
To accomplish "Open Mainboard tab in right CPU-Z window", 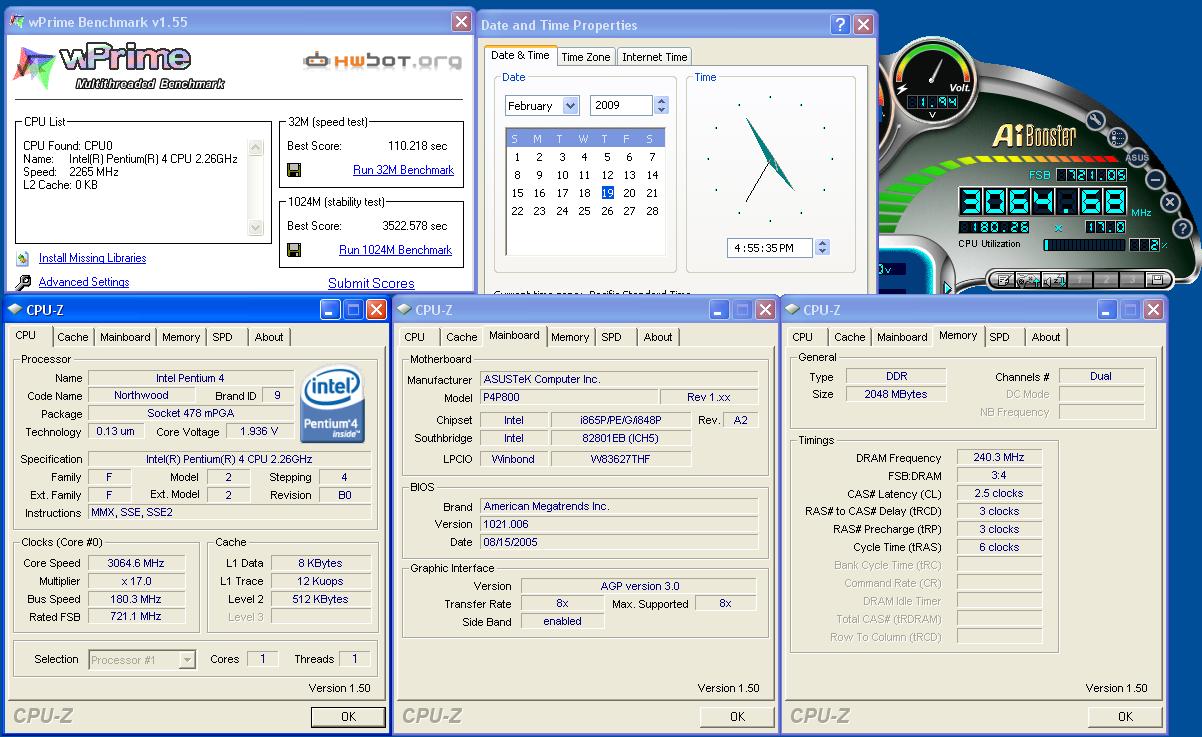I will (902, 337).
